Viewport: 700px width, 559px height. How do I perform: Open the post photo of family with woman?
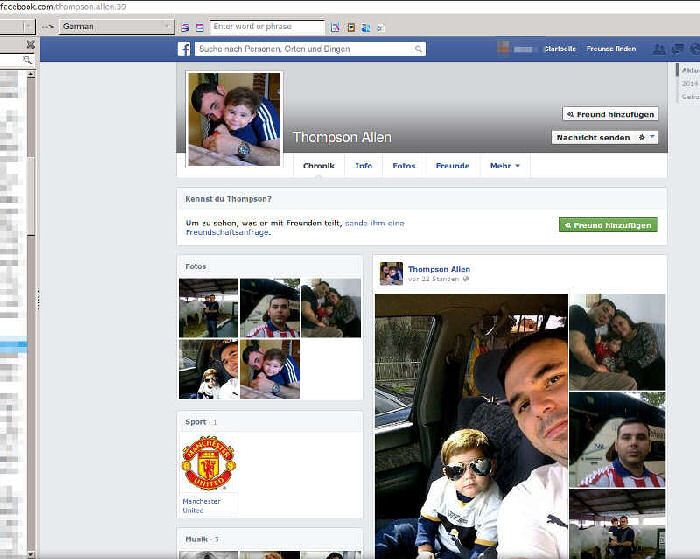tap(617, 342)
